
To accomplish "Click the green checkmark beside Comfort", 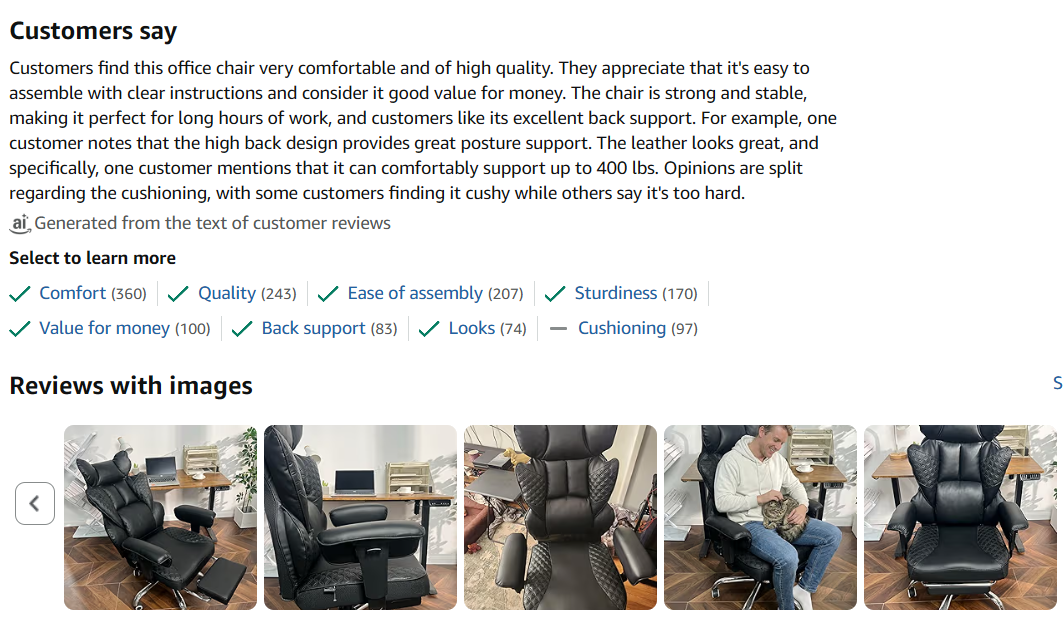I will tap(20, 293).
